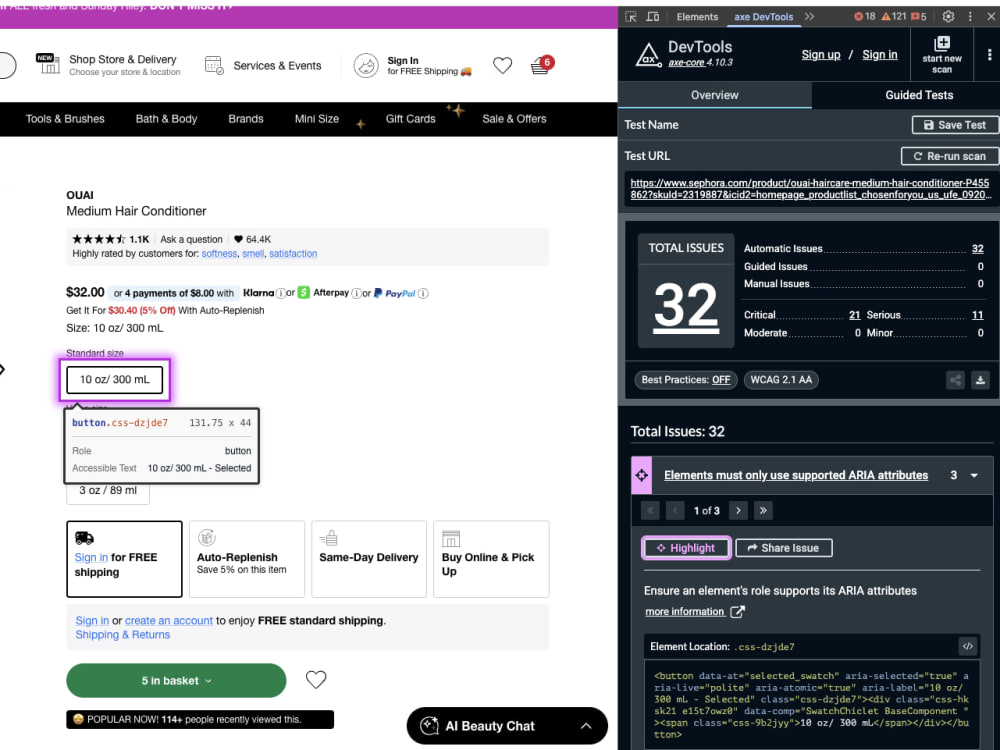
Task: Open Sale & Offers menu
Action: point(514,119)
